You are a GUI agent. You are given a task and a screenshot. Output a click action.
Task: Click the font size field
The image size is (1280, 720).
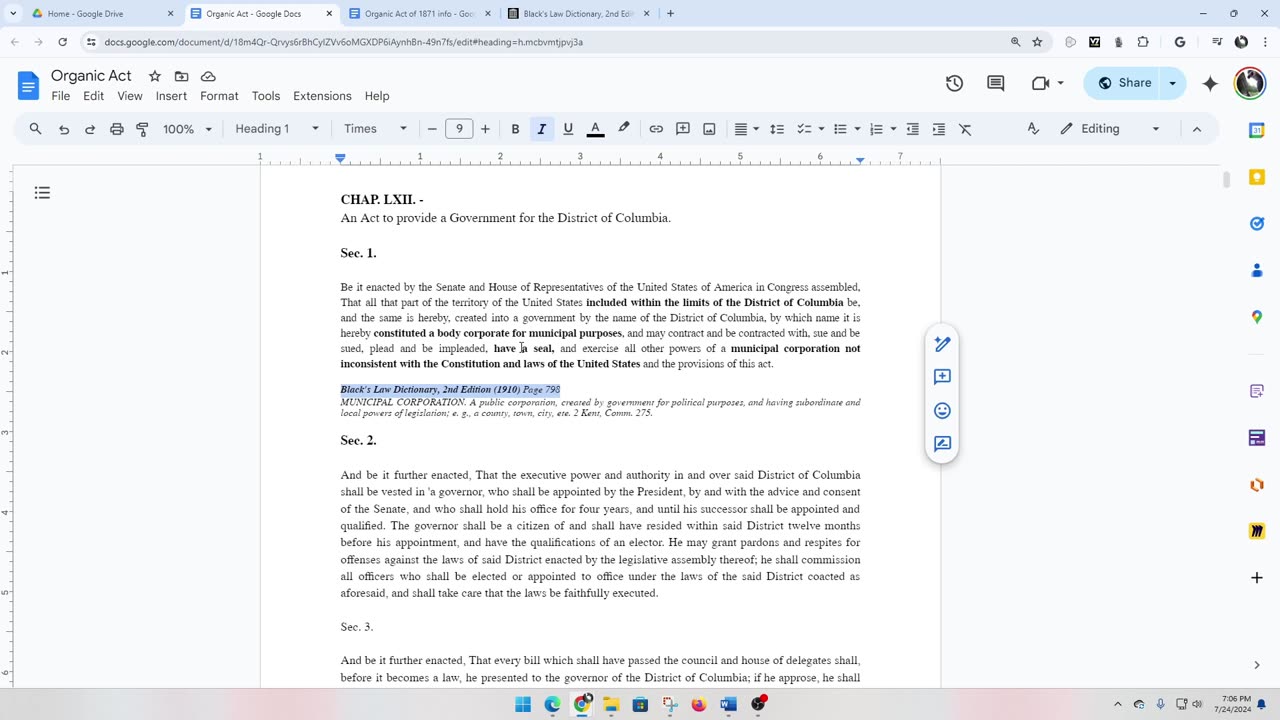coord(459,129)
